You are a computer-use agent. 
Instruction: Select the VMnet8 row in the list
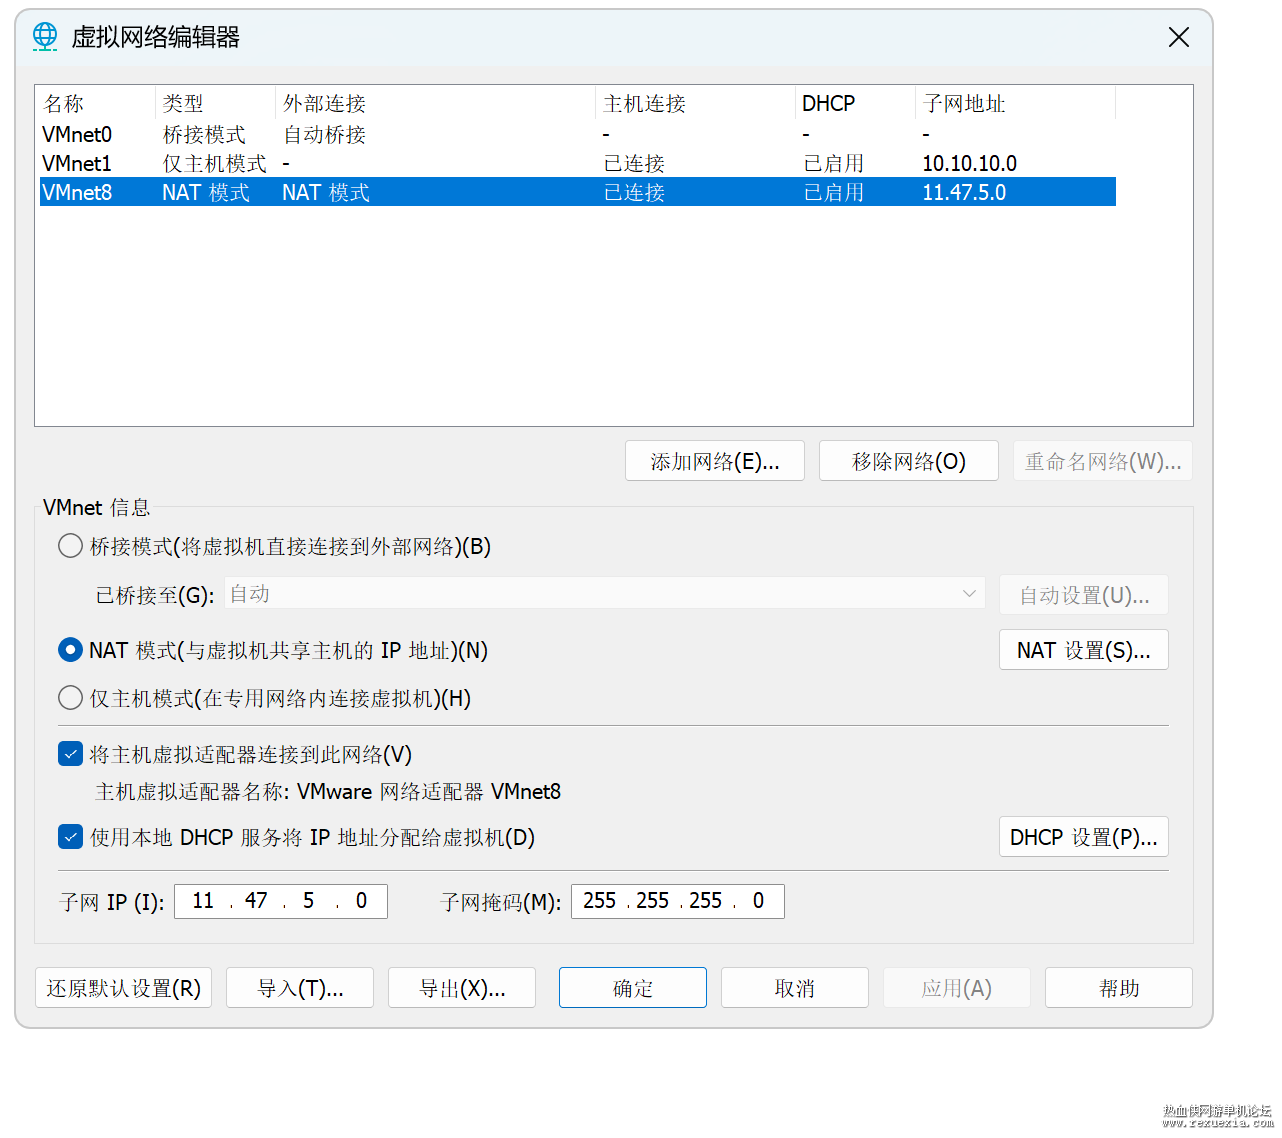[578, 192]
